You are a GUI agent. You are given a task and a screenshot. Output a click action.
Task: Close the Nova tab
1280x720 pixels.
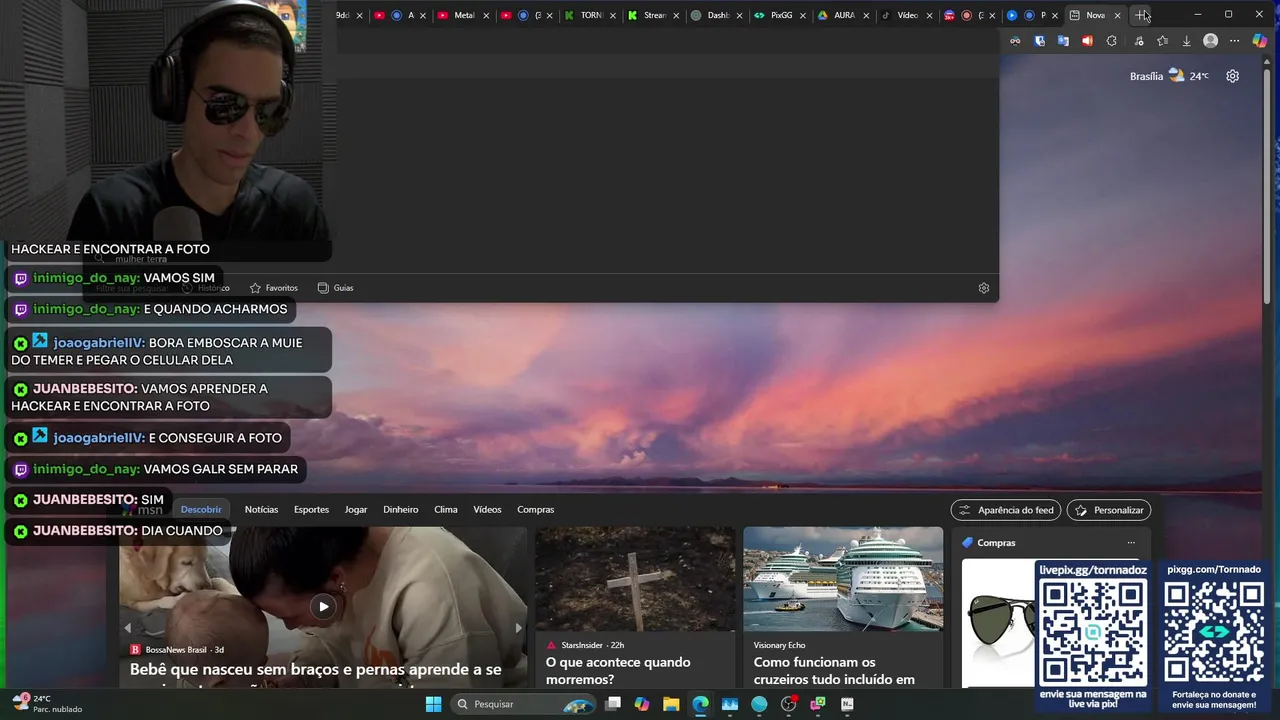[1117, 15]
